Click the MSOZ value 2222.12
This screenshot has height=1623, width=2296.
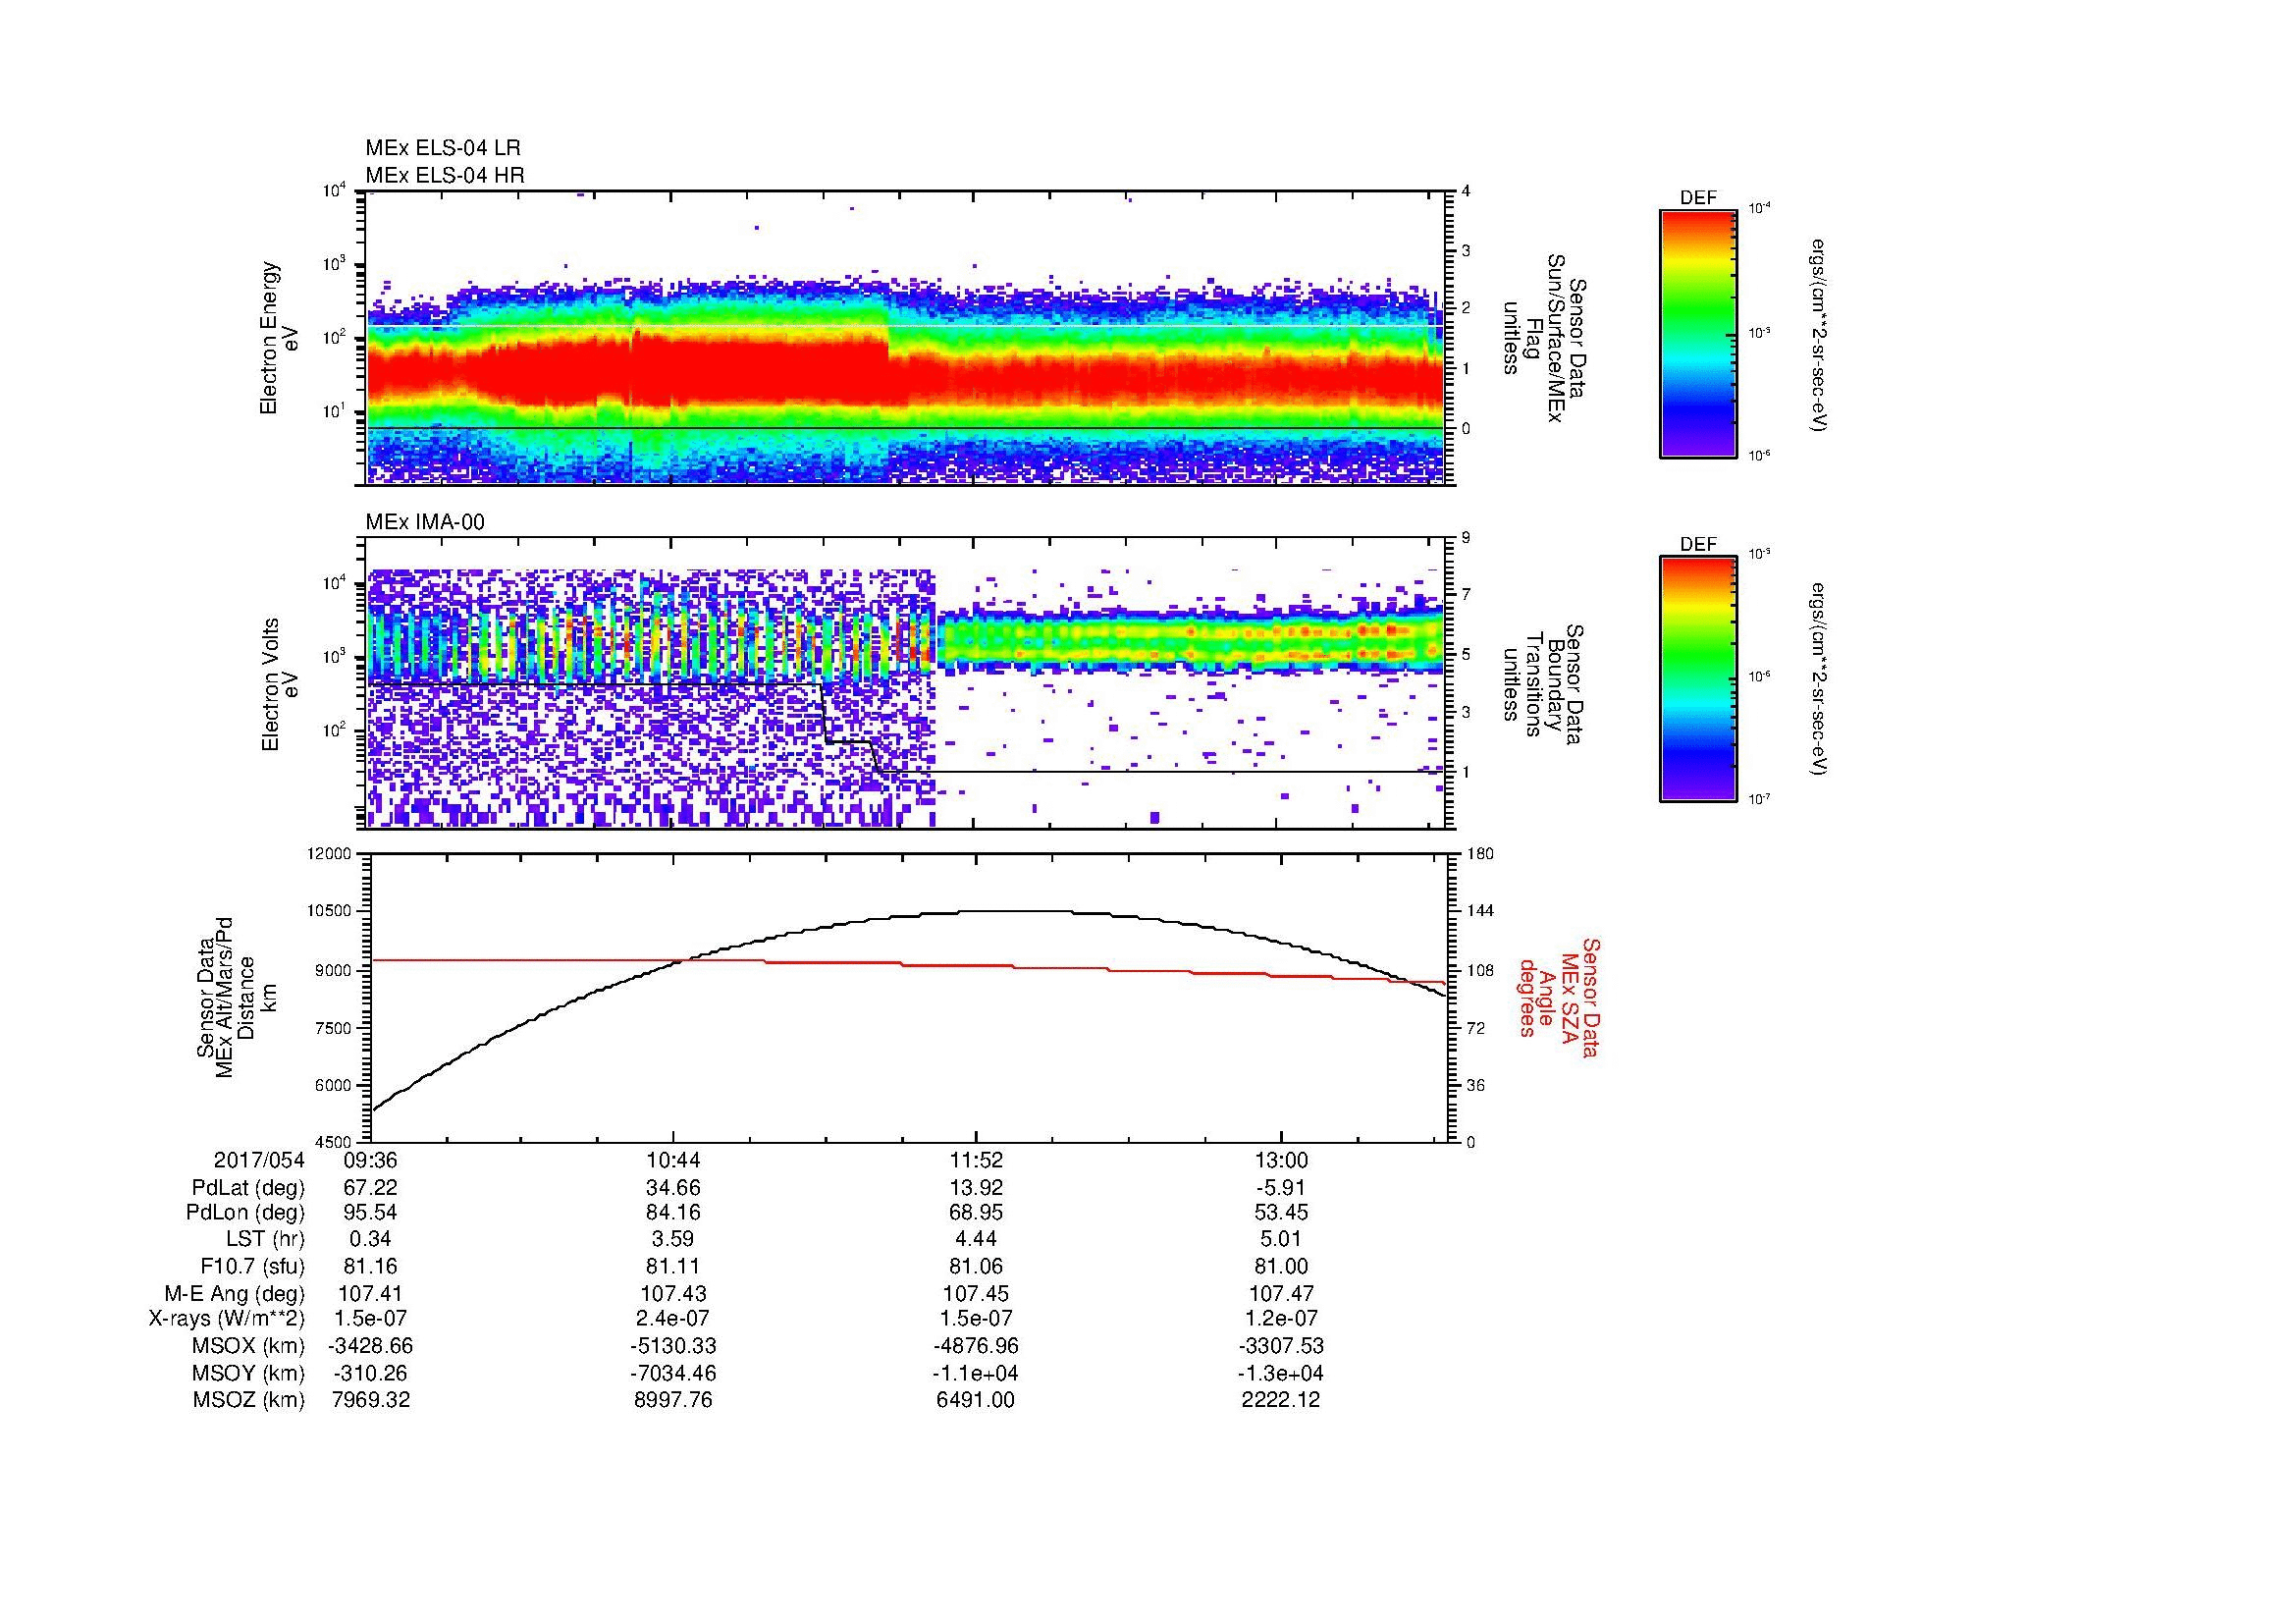click(x=1282, y=1400)
